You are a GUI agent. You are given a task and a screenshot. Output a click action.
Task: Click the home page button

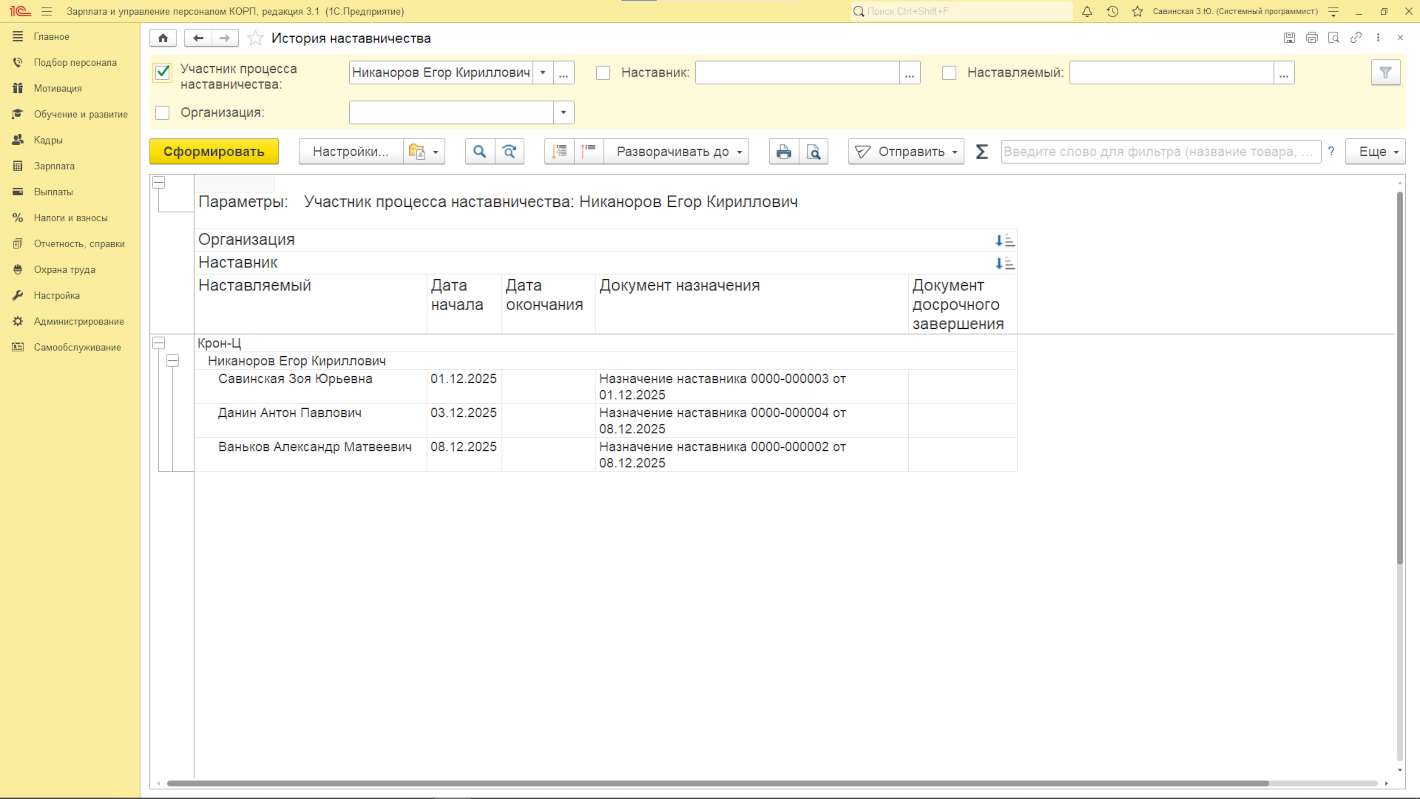point(162,38)
